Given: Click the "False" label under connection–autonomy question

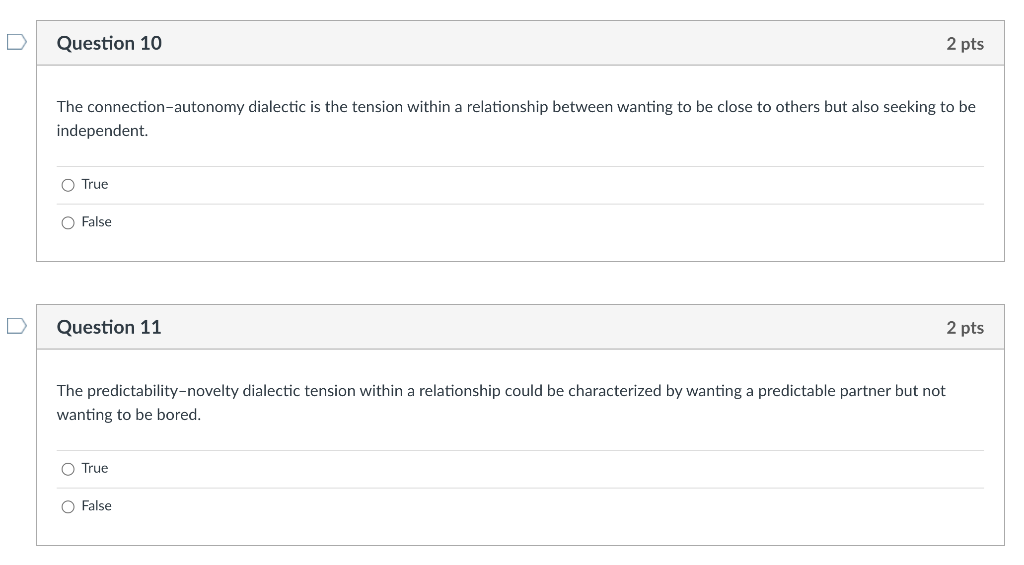Looking at the screenshot, I should click(x=97, y=222).
